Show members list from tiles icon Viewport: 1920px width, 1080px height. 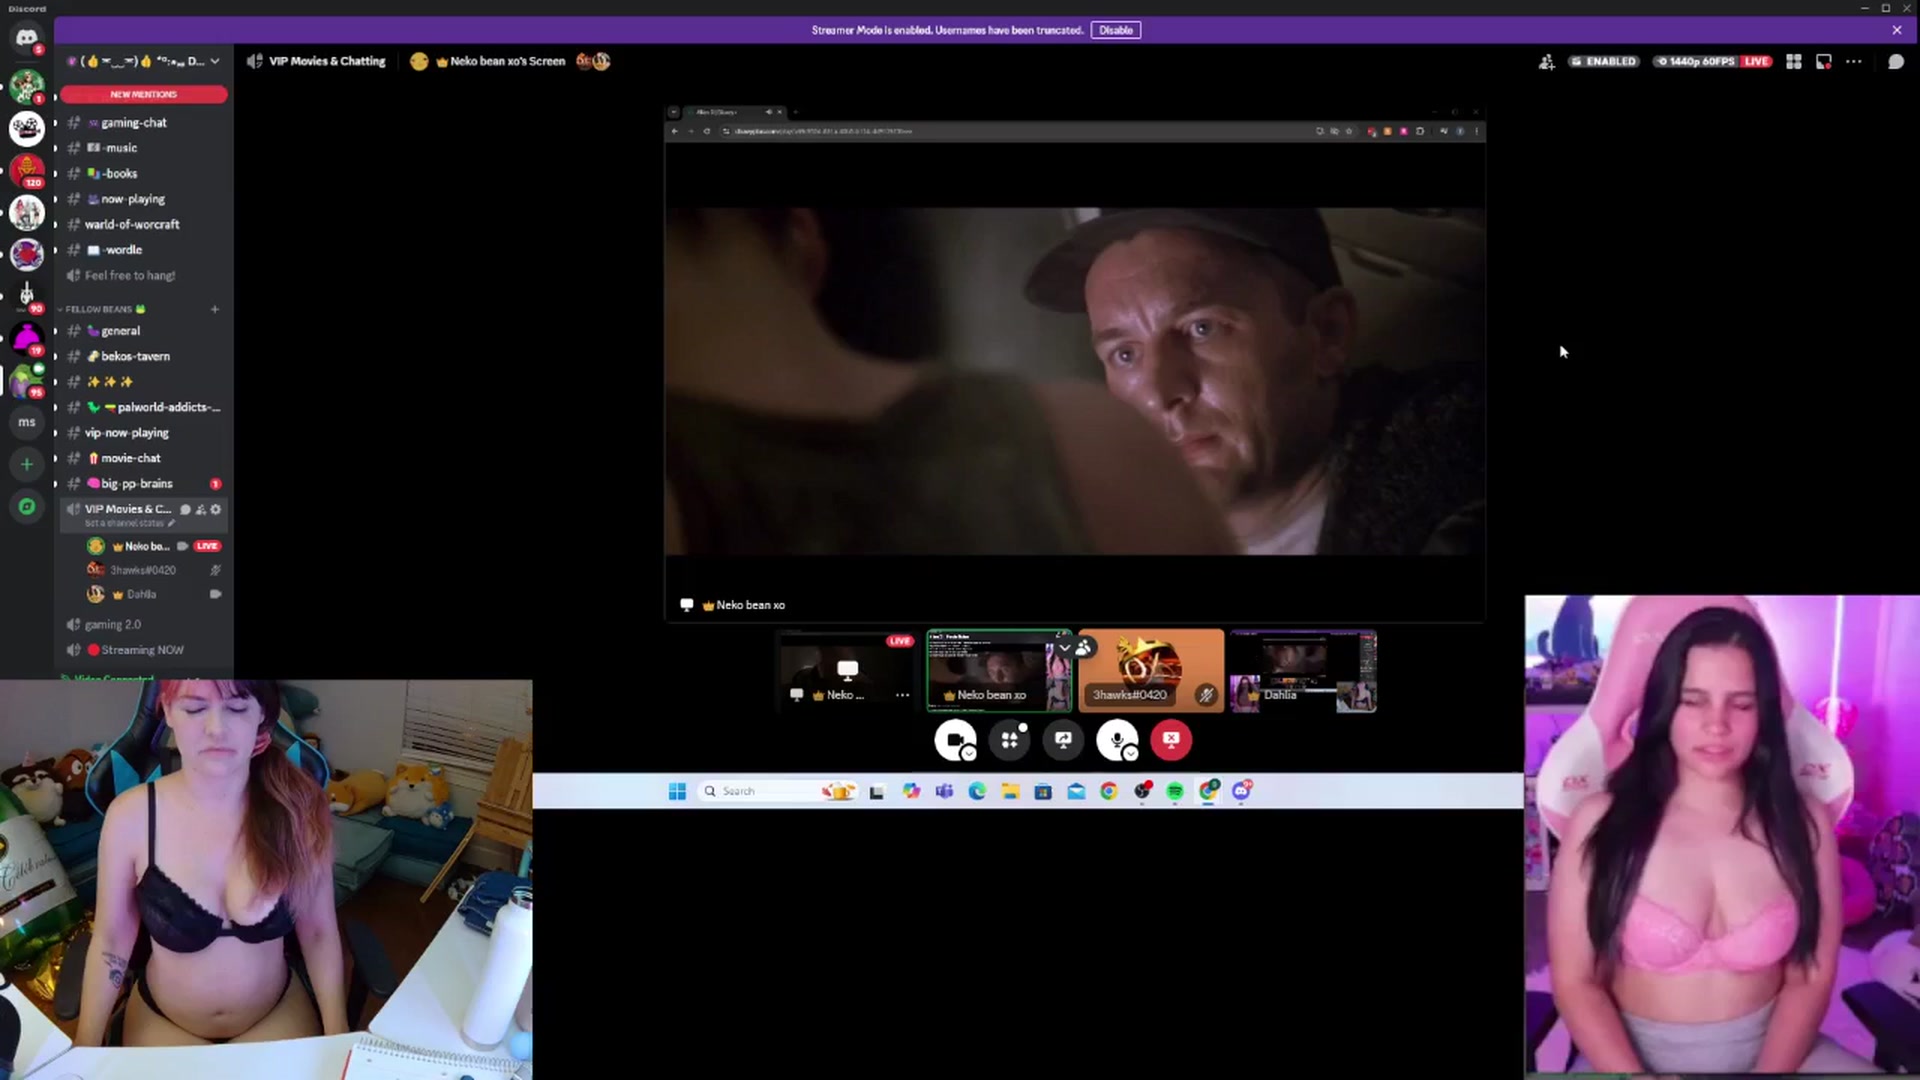coord(1083,648)
